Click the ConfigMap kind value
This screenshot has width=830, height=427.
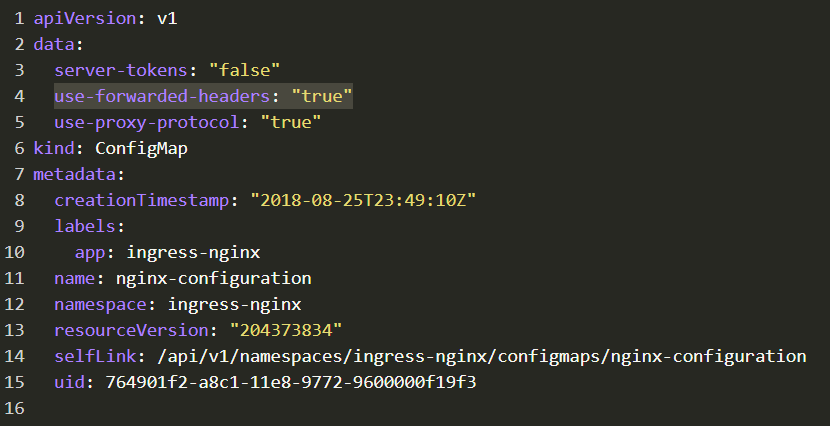(x=141, y=148)
